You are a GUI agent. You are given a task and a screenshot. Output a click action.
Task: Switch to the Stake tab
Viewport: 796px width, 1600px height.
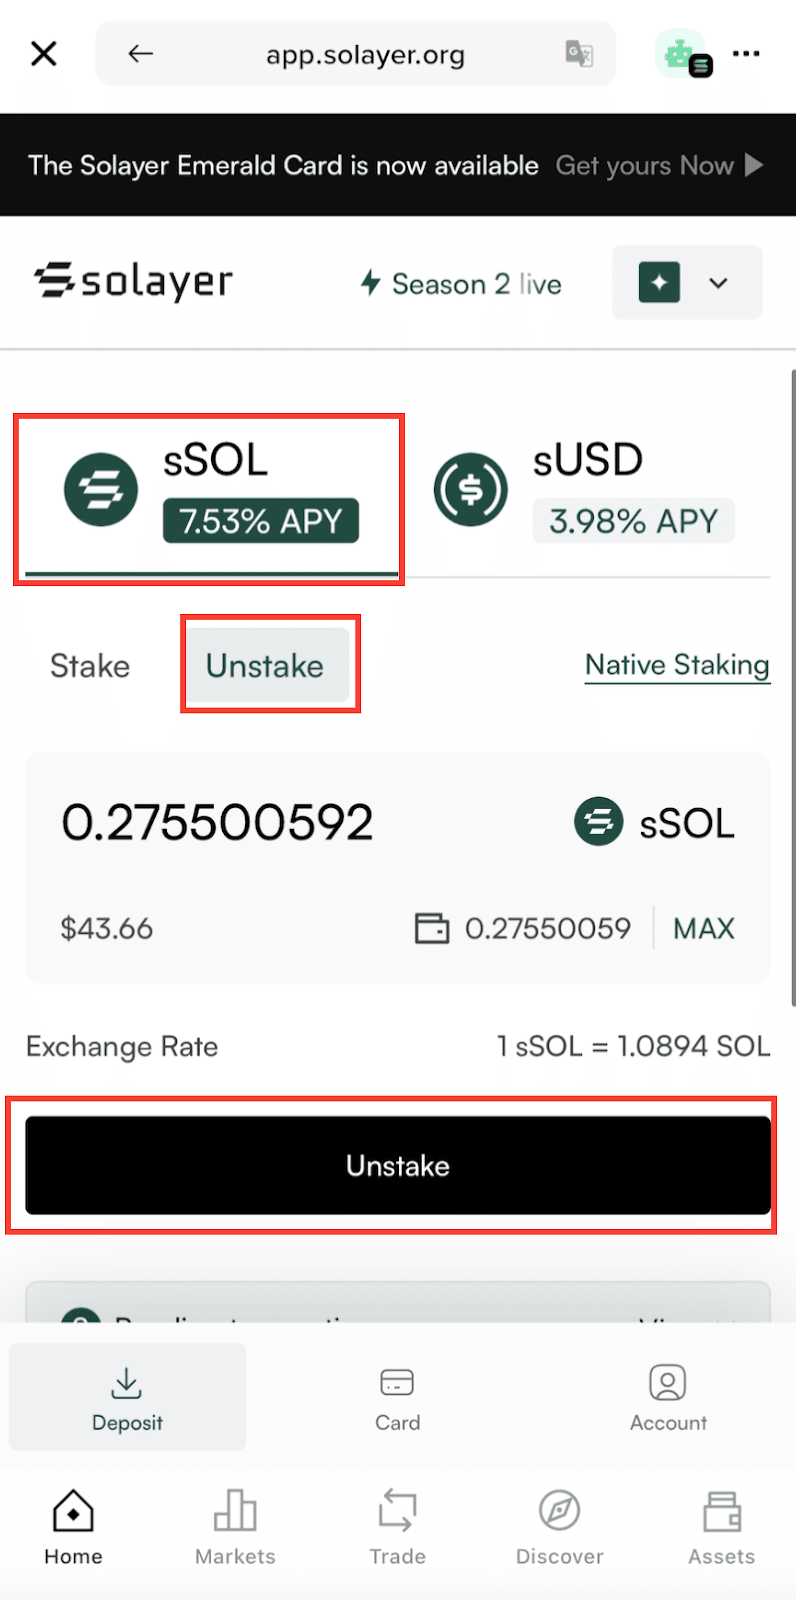pyautogui.click(x=89, y=665)
